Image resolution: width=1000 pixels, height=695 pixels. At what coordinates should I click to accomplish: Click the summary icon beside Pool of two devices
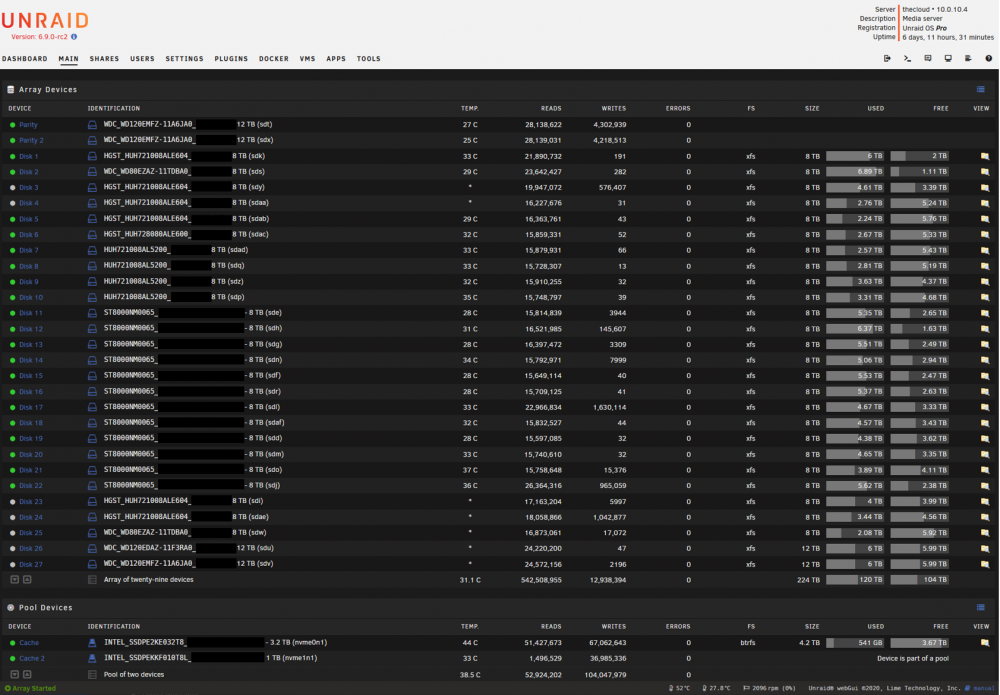(x=92, y=675)
